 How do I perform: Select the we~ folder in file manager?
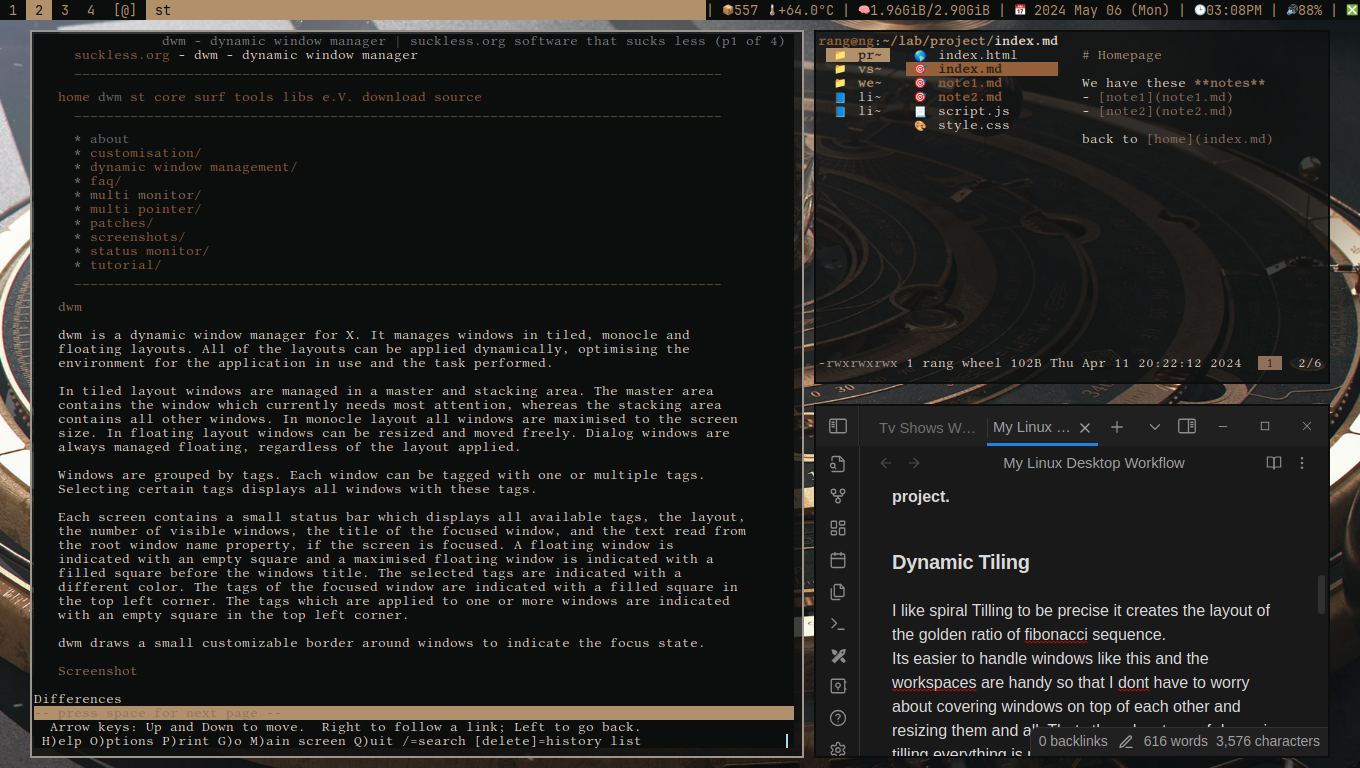click(859, 83)
